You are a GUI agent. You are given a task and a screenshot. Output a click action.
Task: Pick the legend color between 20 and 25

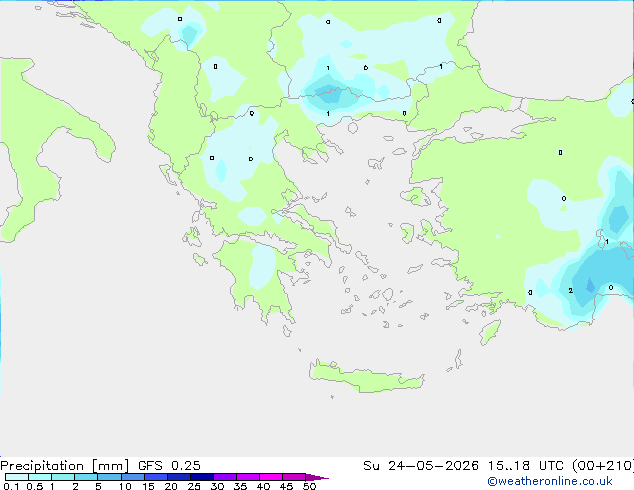(x=178, y=477)
